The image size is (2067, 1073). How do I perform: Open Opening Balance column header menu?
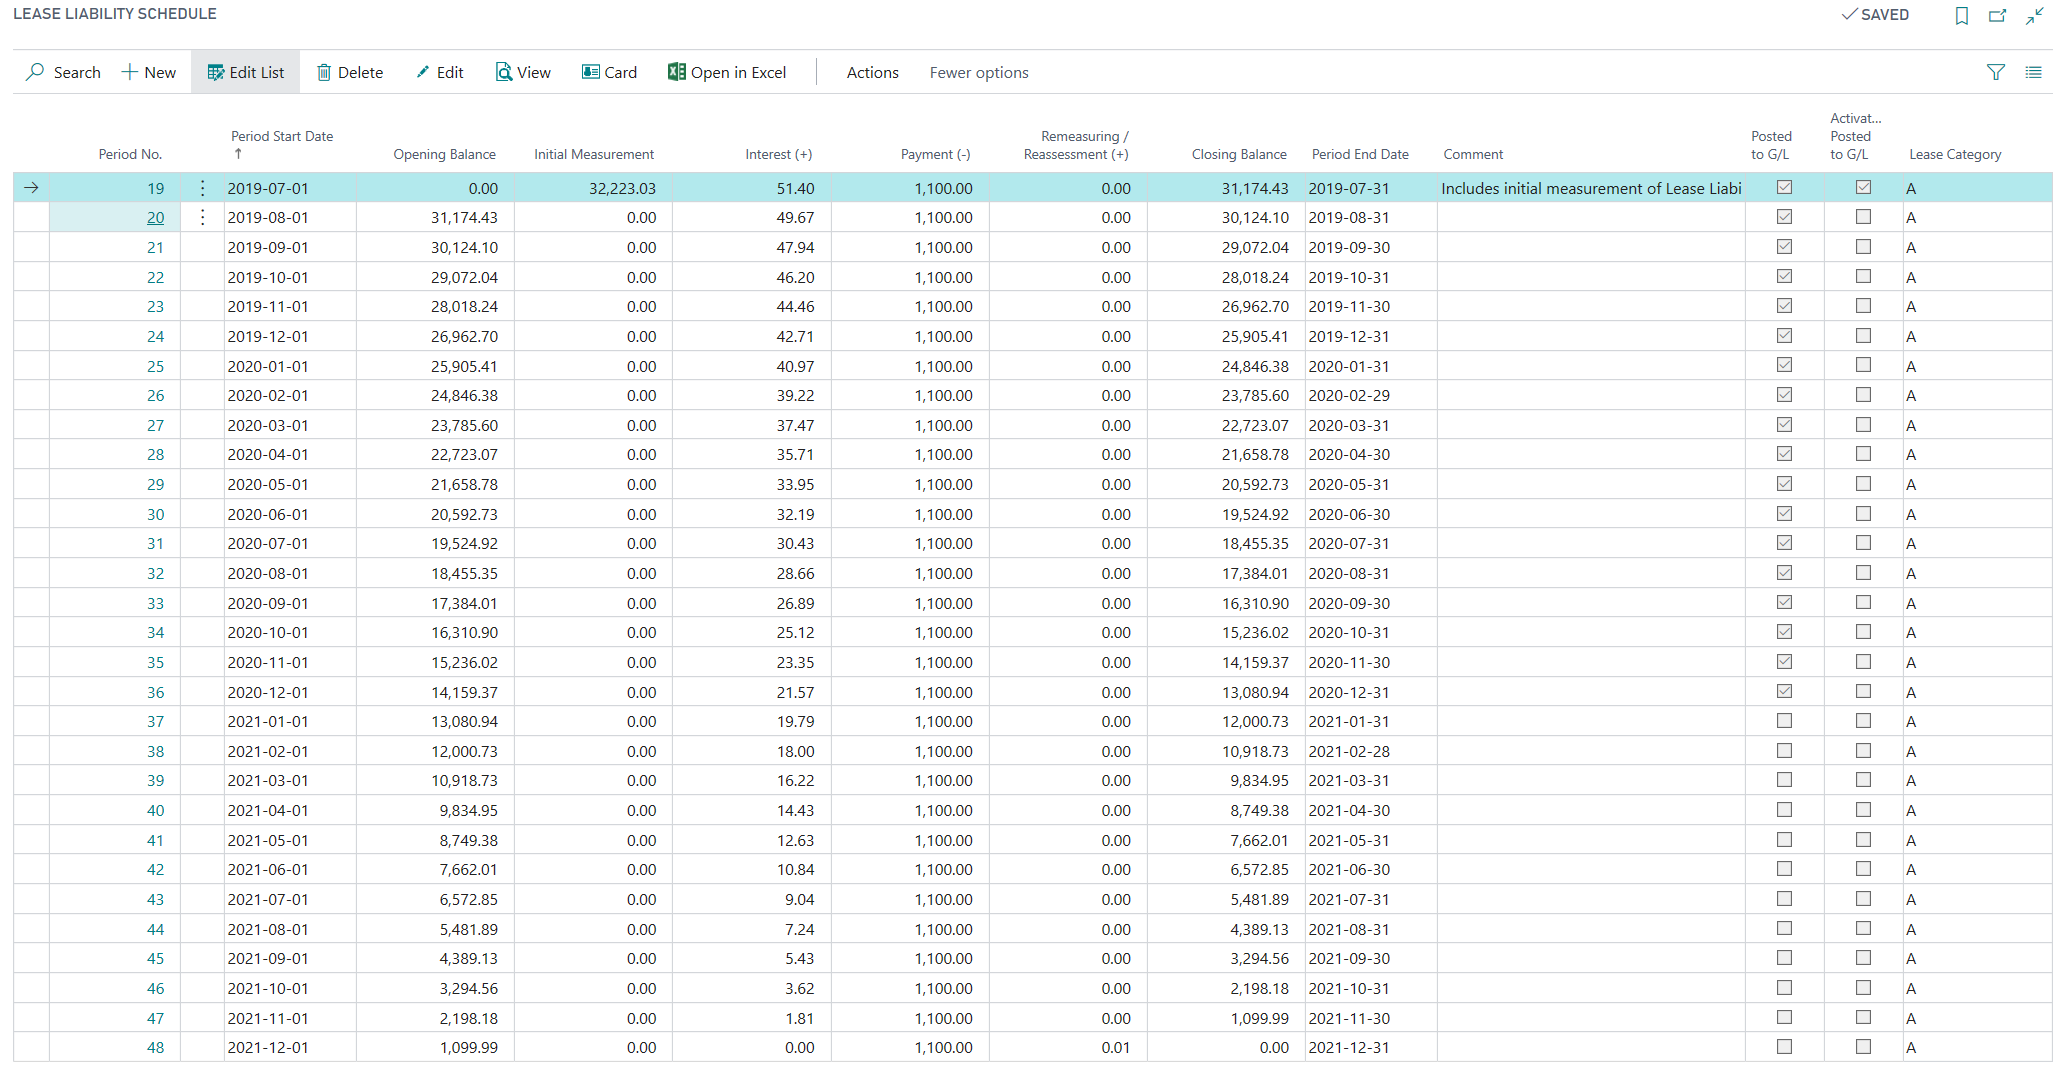coord(444,154)
